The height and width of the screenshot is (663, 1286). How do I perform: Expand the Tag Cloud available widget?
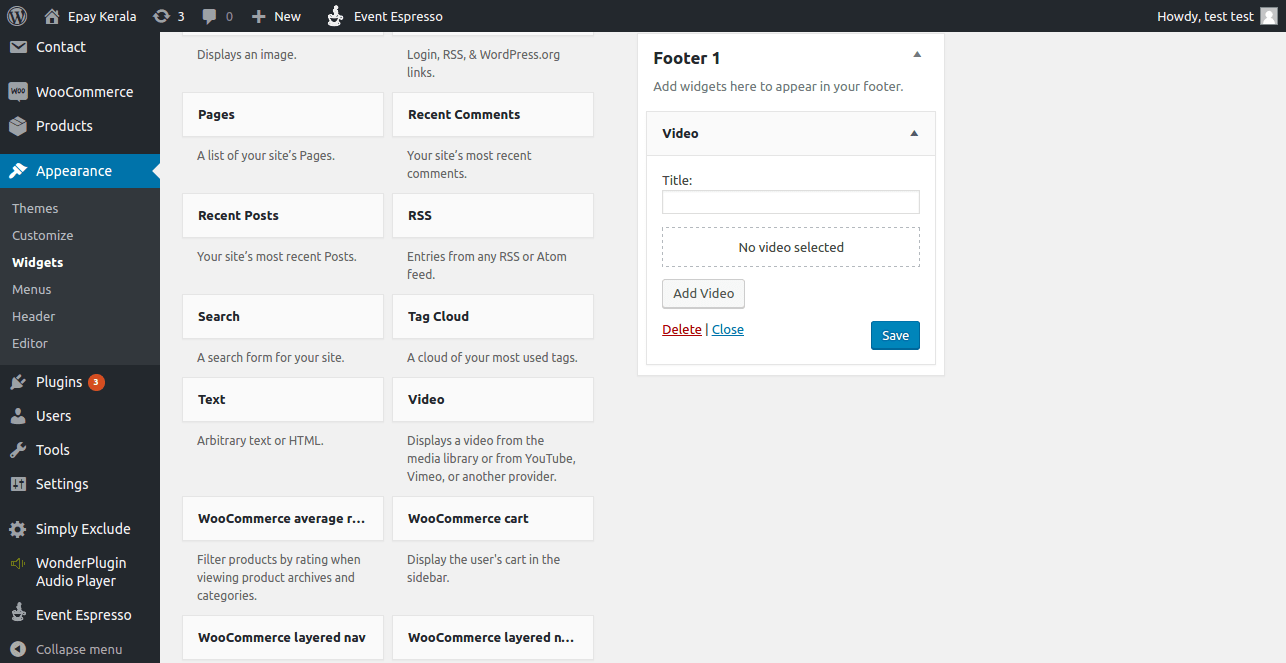pyautogui.click(x=492, y=316)
